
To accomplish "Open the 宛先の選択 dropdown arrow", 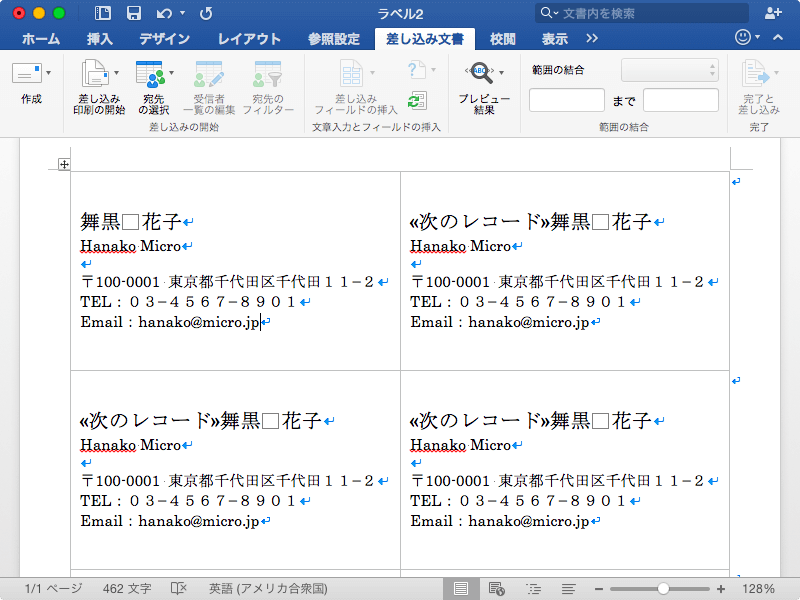I will point(171,73).
